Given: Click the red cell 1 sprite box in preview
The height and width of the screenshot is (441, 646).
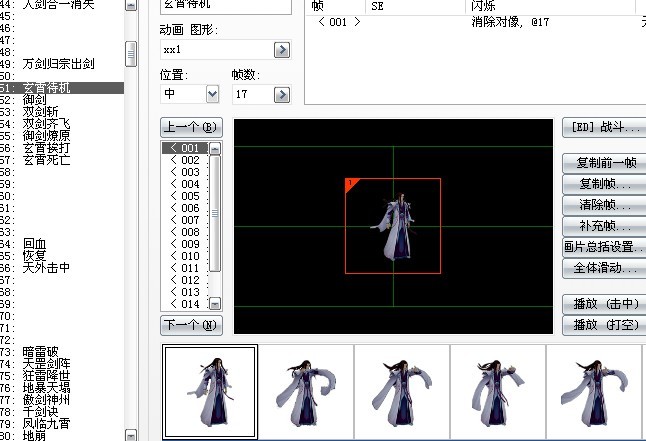Looking at the screenshot, I should pos(393,226).
